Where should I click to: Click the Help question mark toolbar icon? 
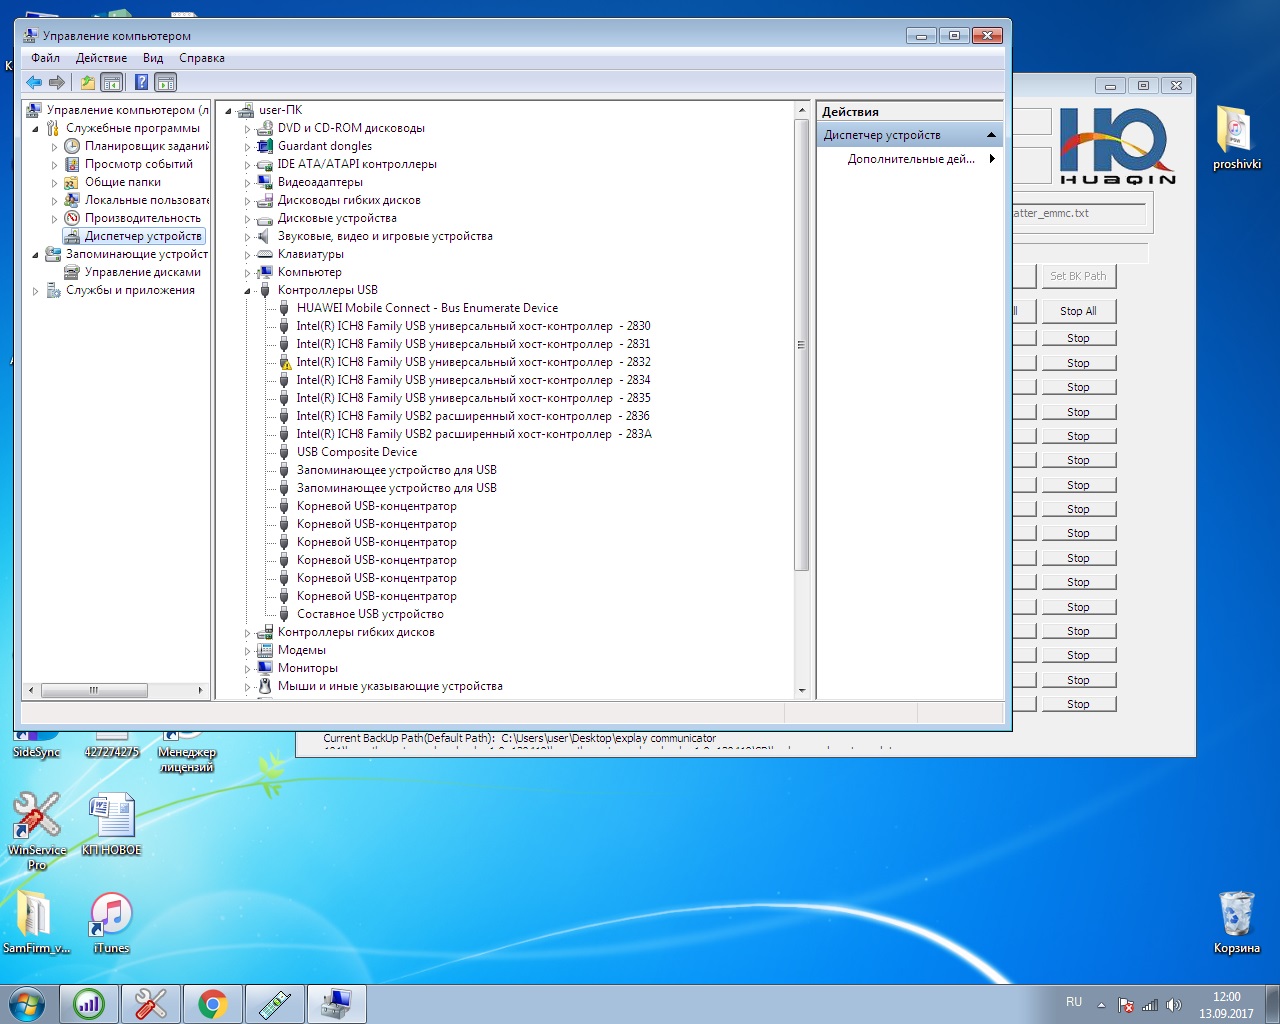click(141, 83)
